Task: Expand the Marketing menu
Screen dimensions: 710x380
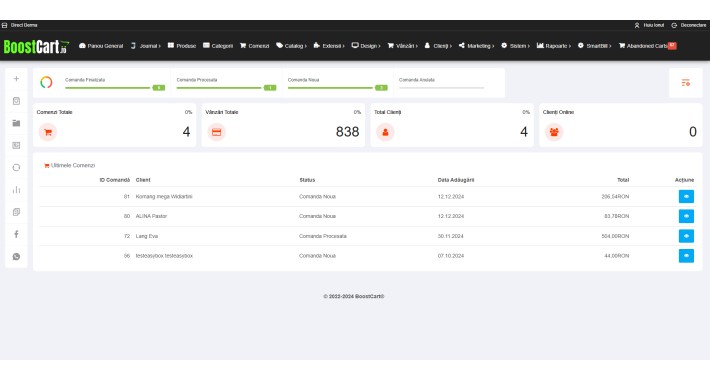Action: (476, 46)
